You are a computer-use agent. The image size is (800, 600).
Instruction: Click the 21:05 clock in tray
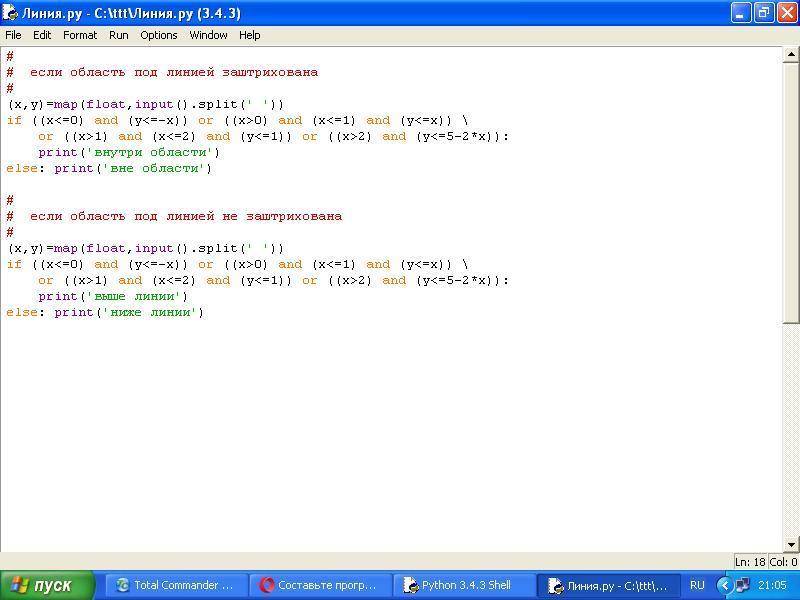point(772,585)
